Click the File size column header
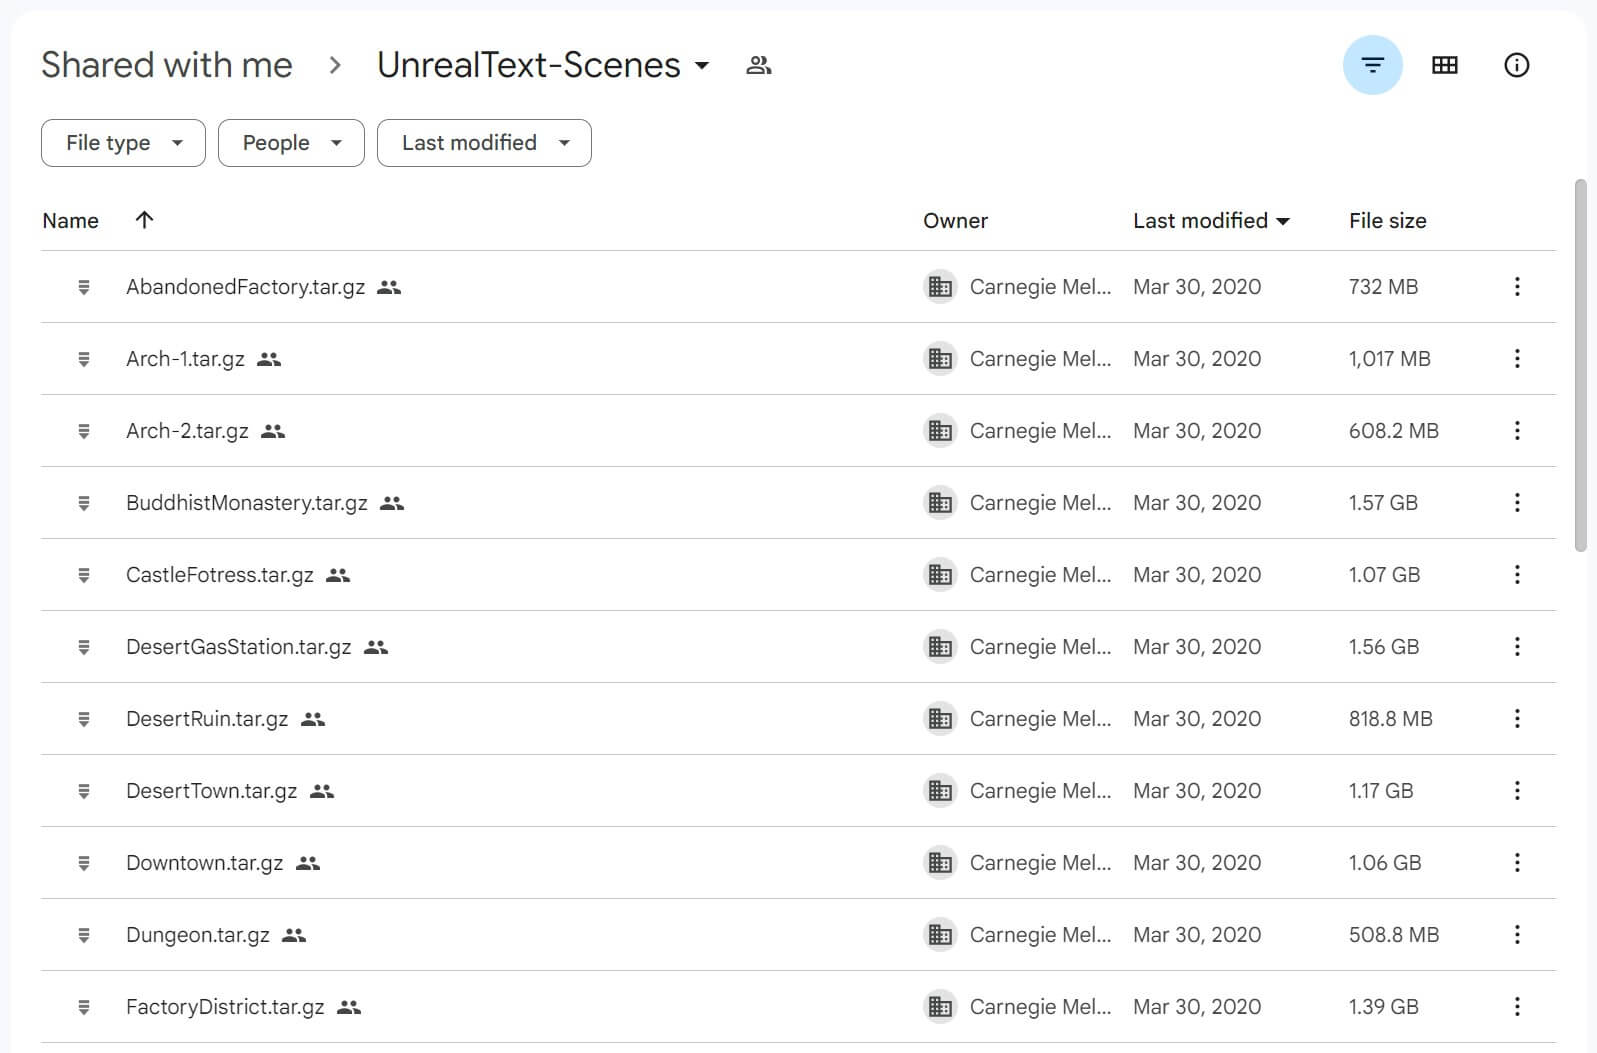This screenshot has height=1053, width=1597. [x=1387, y=221]
